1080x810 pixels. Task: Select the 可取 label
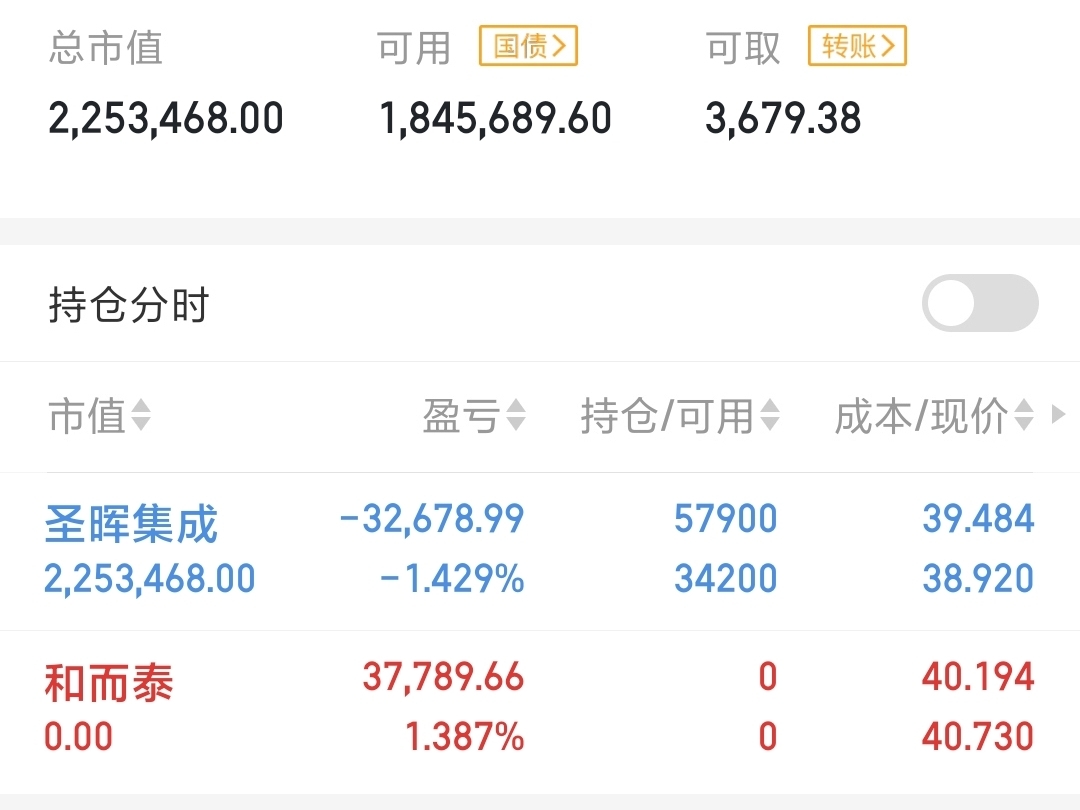pos(742,48)
